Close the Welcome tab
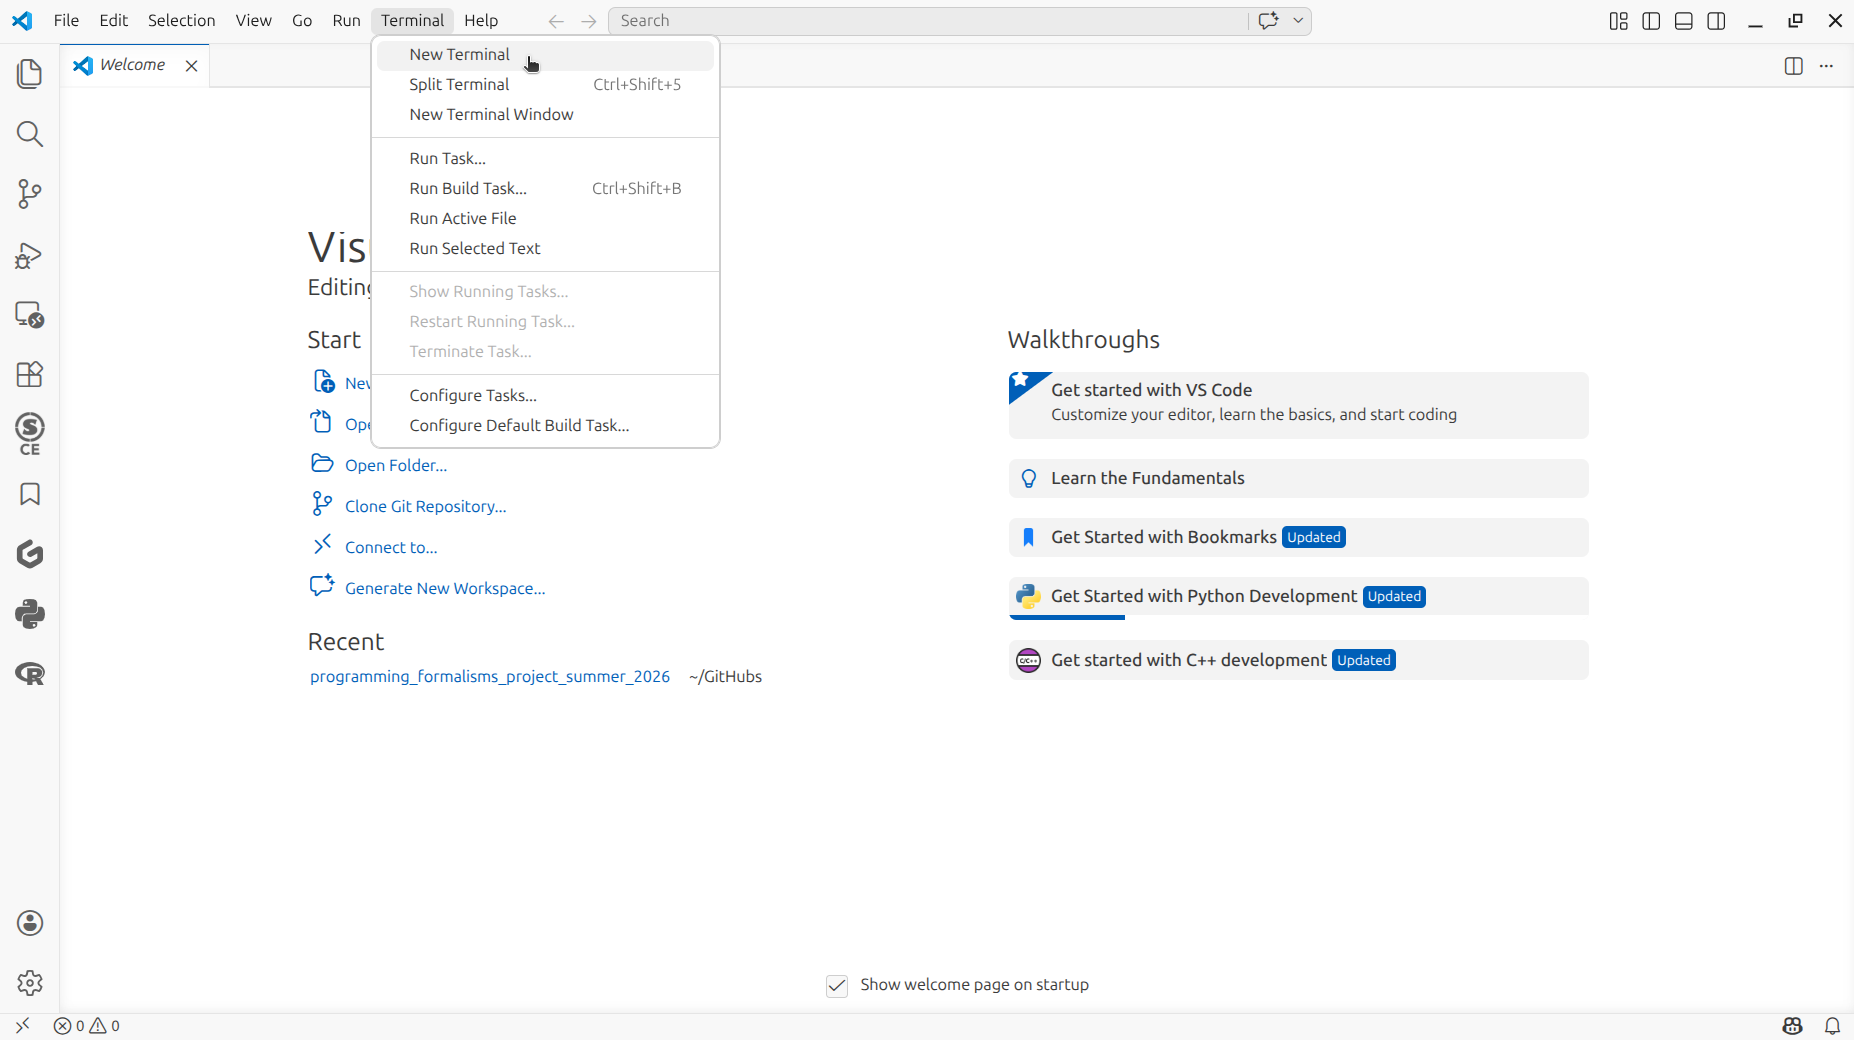The image size is (1854, 1040). coord(191,66)
